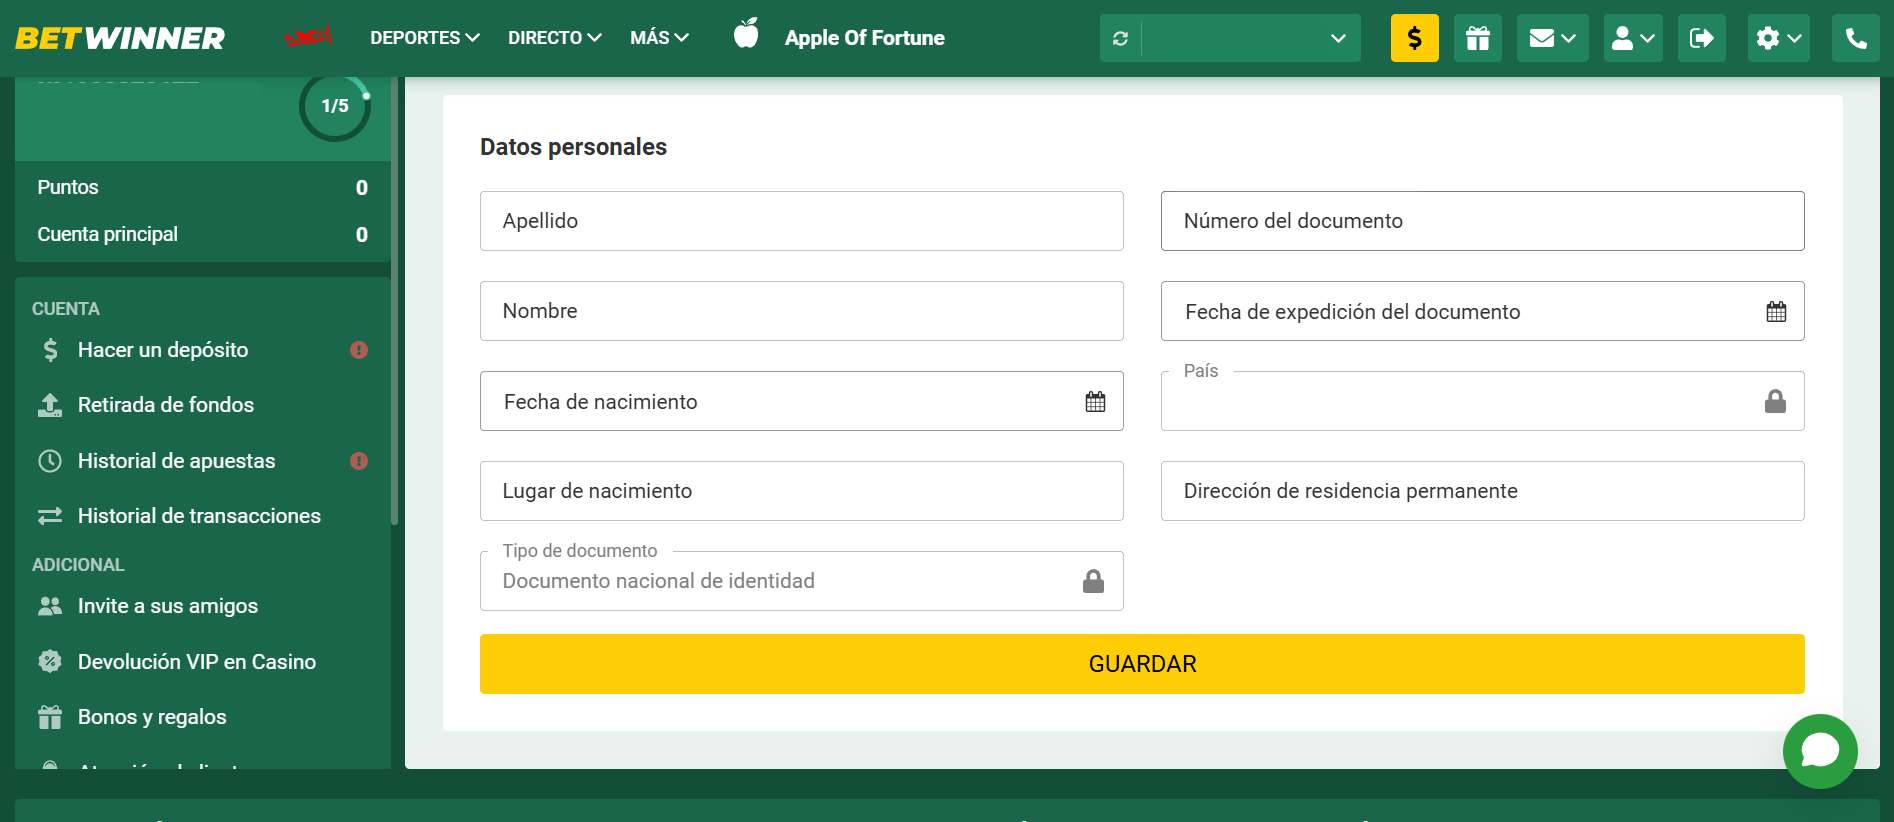1894x822 pixels.
Task: Open Historial de transacciones
Action: (199, 516)
